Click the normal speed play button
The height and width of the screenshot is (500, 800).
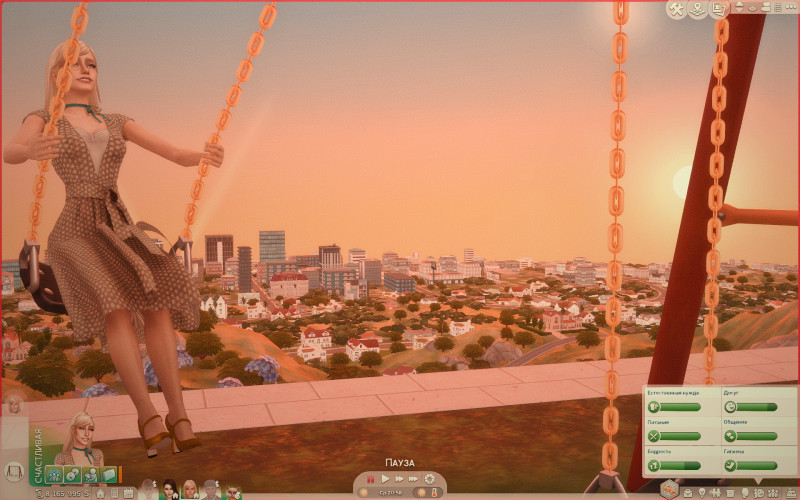click(x=385, y=479)
